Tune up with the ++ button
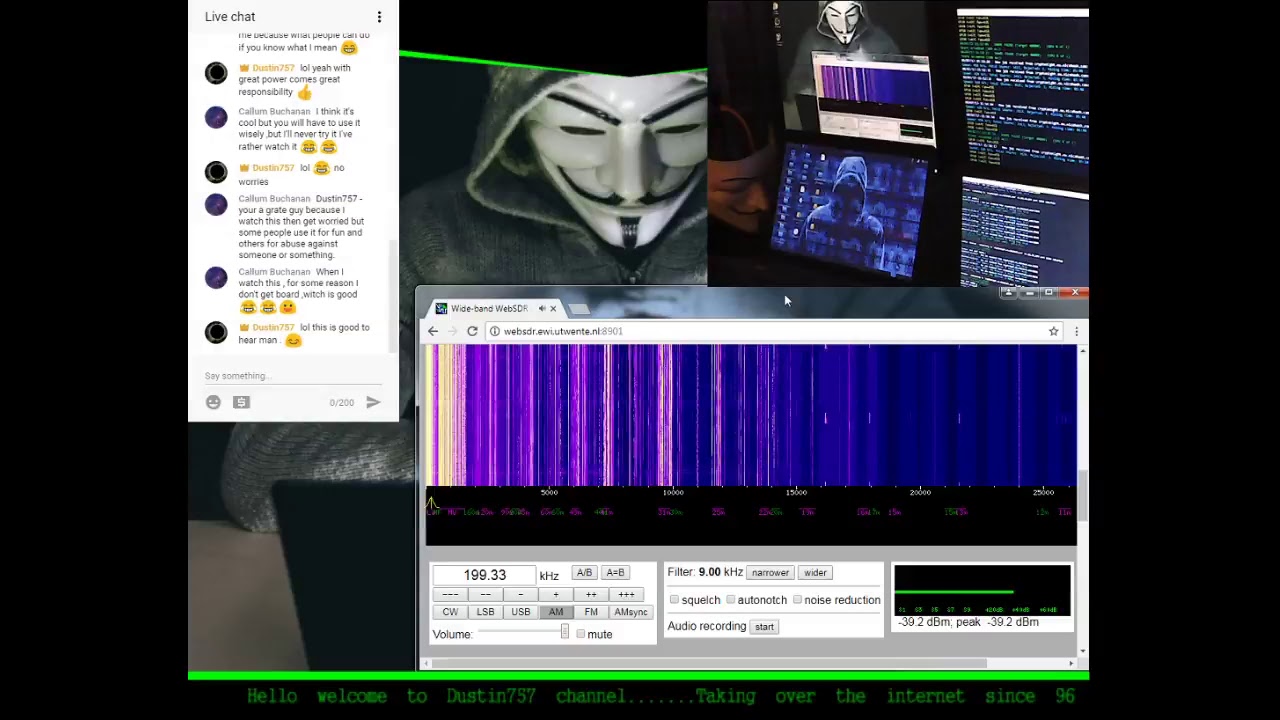Viewport: 1280px width, 720px height. tap(591, 595)
